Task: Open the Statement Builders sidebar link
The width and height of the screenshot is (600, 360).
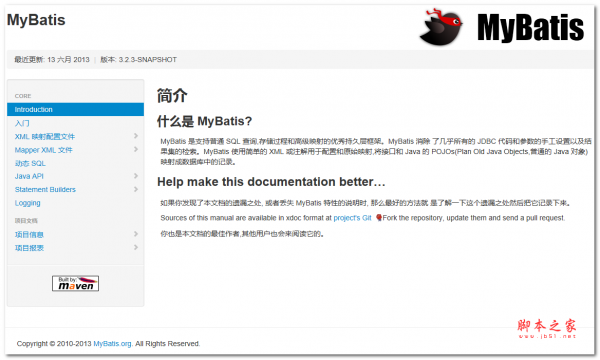Action: tap(45, 189)
